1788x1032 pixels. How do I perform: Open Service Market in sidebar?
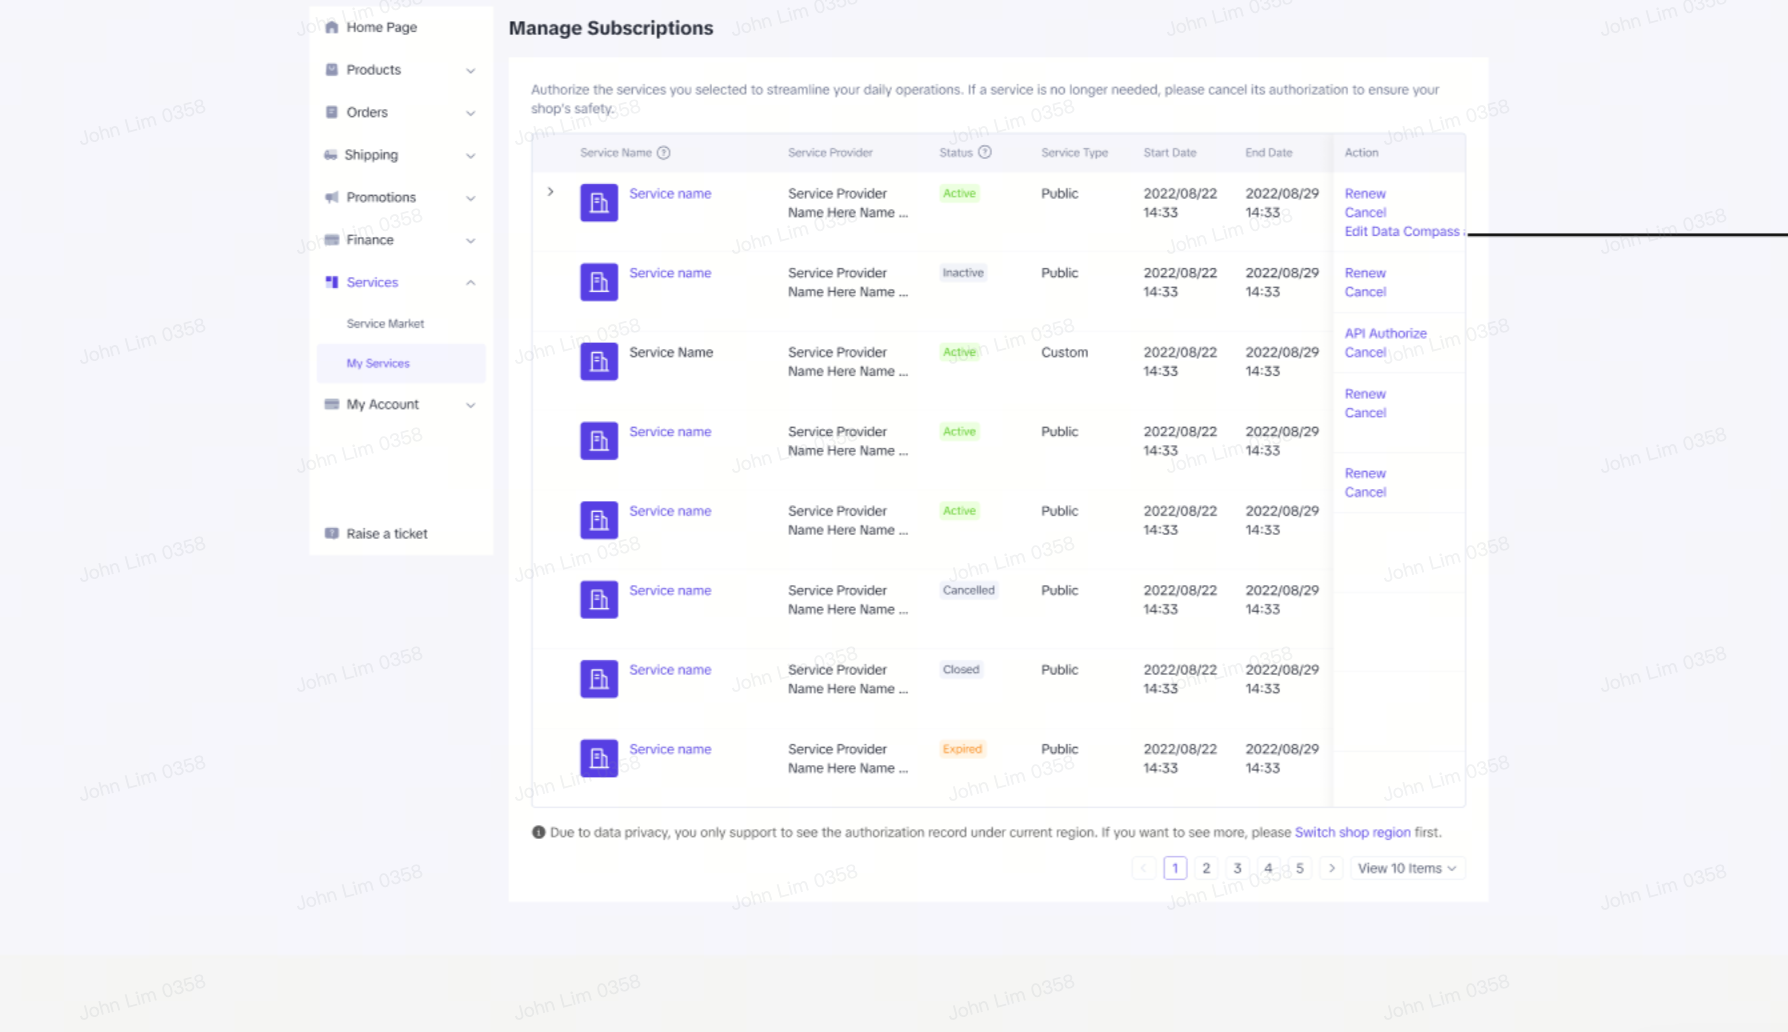tap(385, 323)
